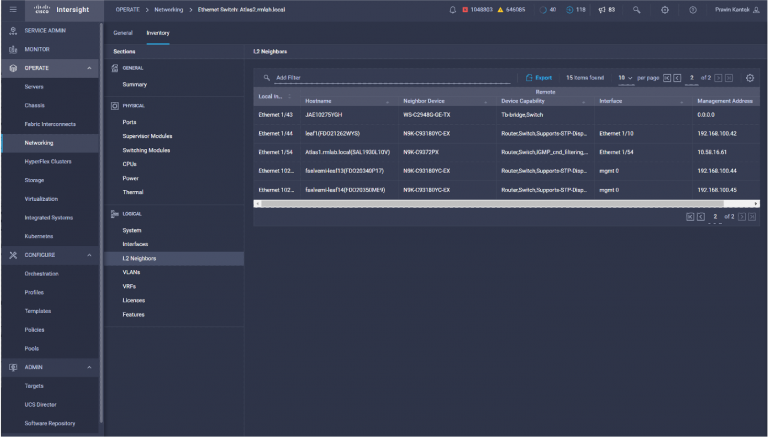768x437 pixels.
Task: Open the Thermal section
Action: (133, 193)
